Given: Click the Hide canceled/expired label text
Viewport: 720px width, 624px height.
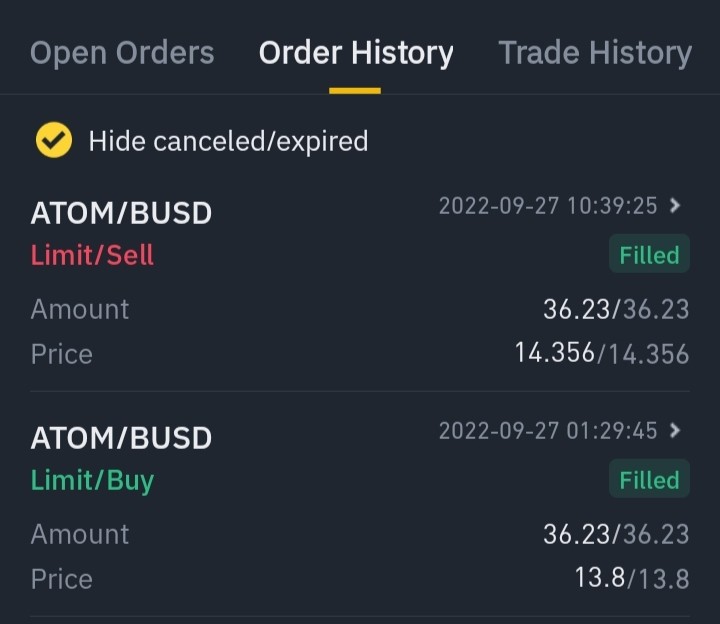Looking at the screenshot, I should click(228, 141).
